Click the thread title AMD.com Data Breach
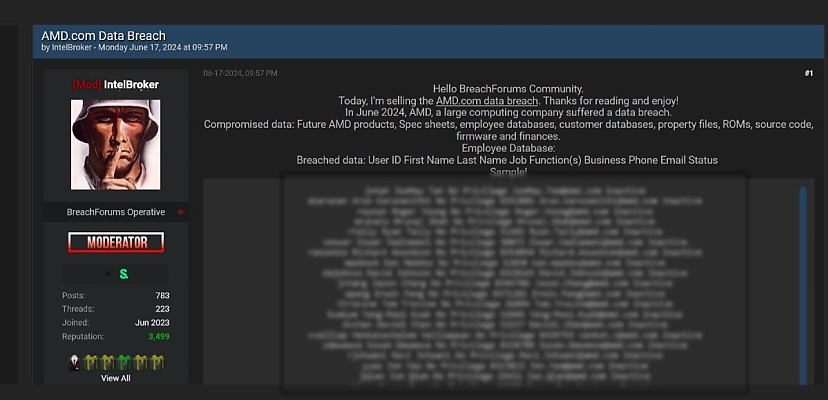Screen dimensions: 828x400 point(104,36)
